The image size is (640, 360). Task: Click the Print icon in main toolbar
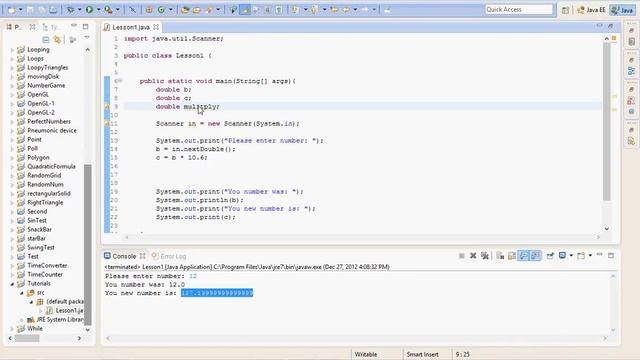(53, 9)
